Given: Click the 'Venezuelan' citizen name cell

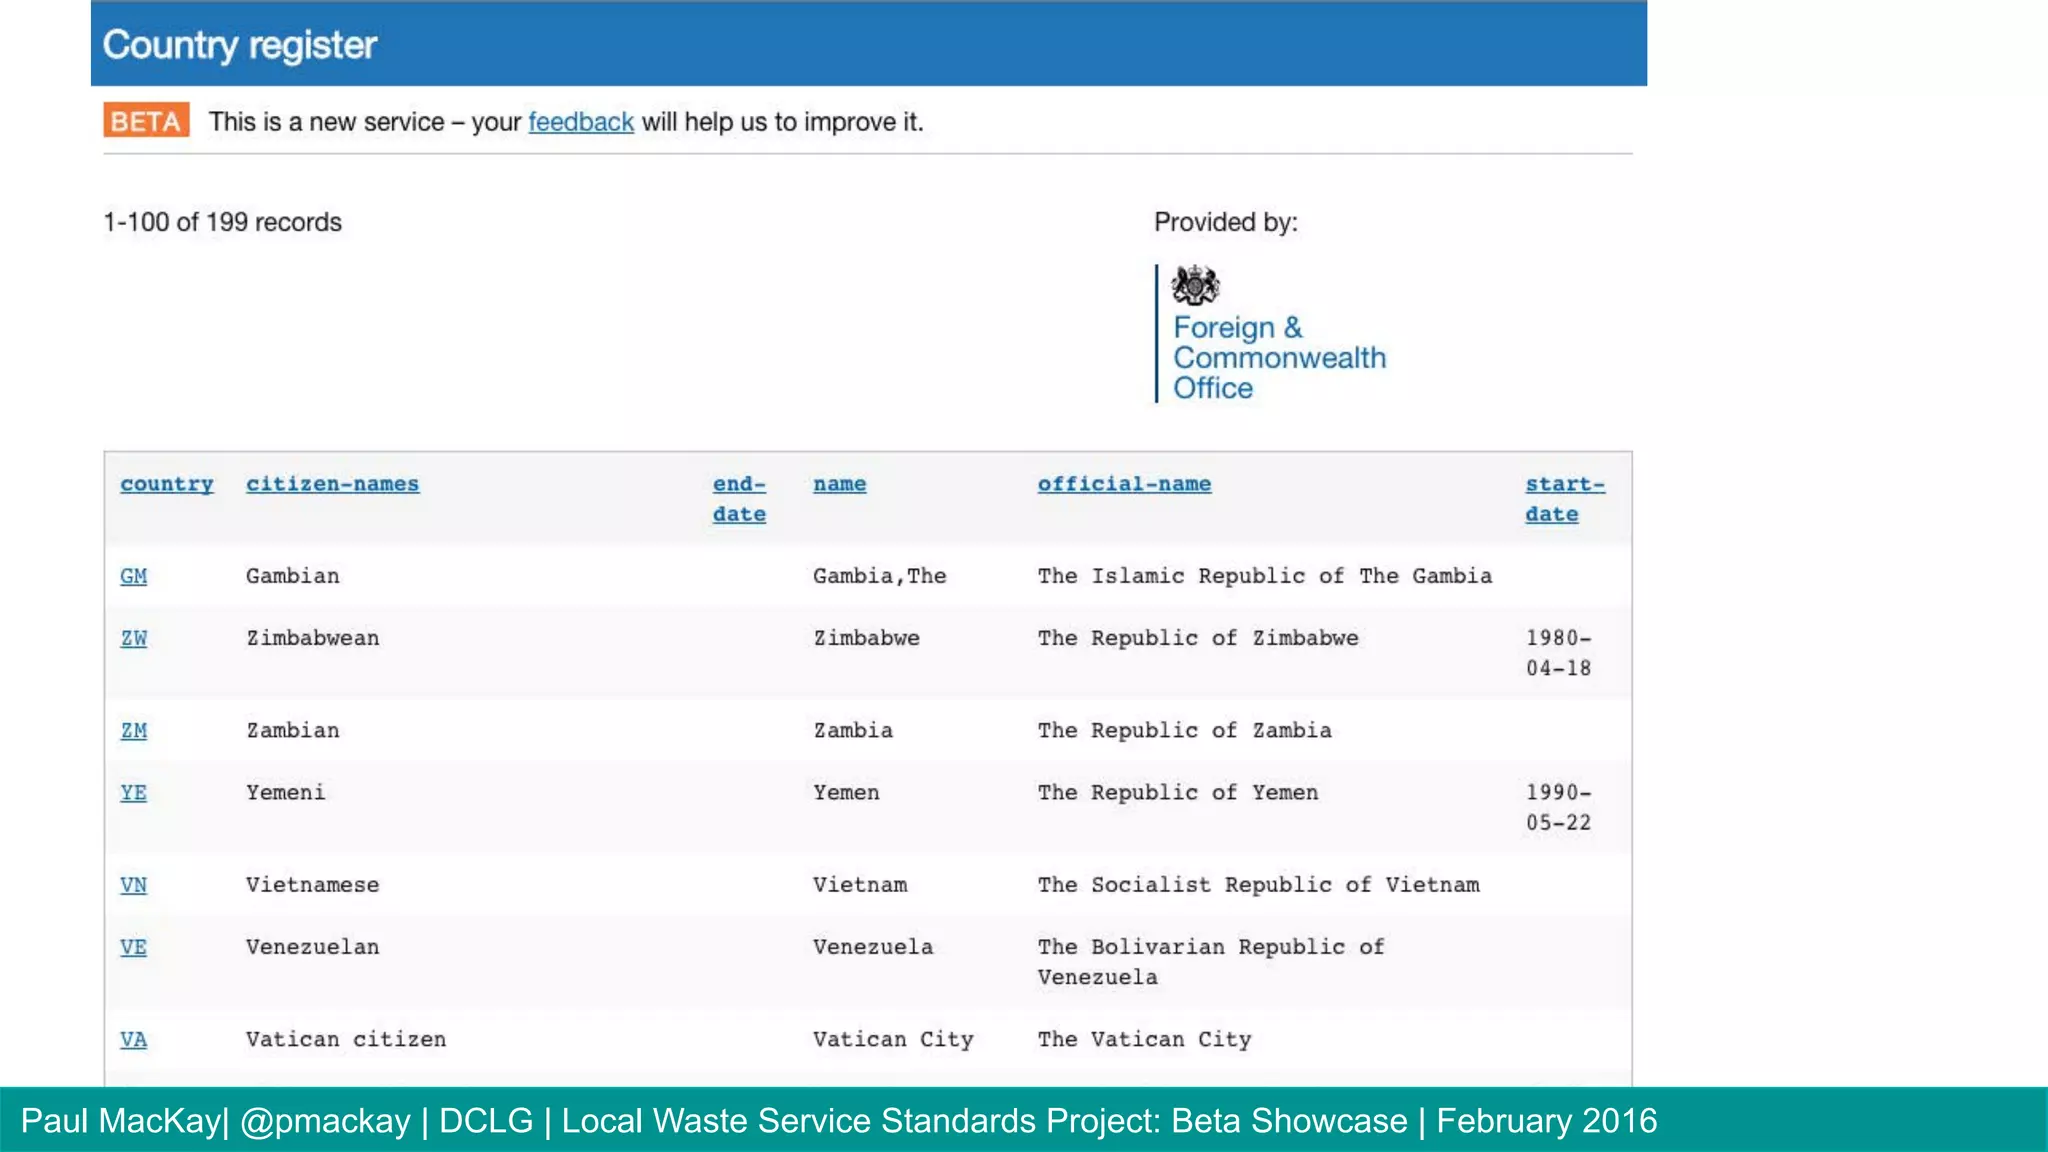Looking at the screenshot, I should [313, 947].
